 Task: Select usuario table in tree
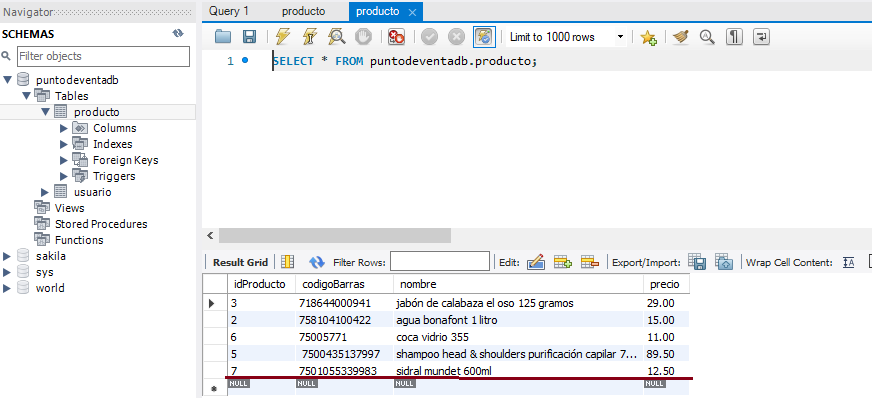click(92, 192)
